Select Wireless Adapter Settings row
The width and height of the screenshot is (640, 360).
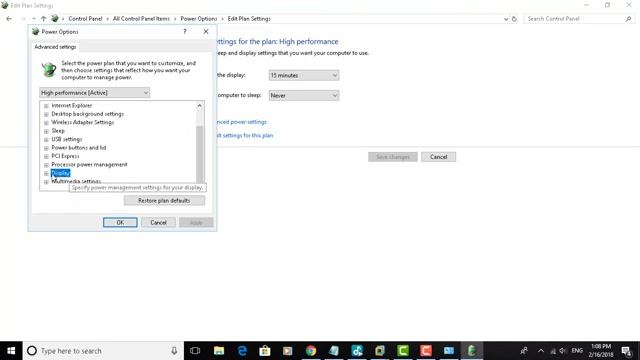82,122
